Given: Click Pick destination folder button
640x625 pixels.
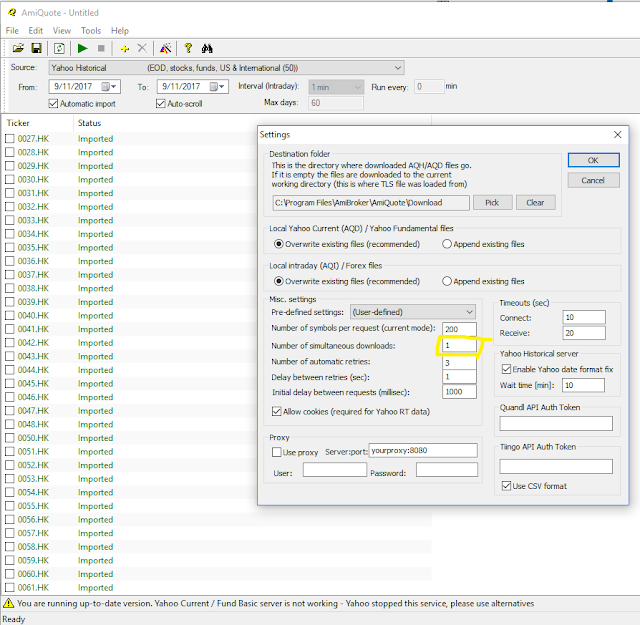Looking at the screenshot, I should pos(492,202).
